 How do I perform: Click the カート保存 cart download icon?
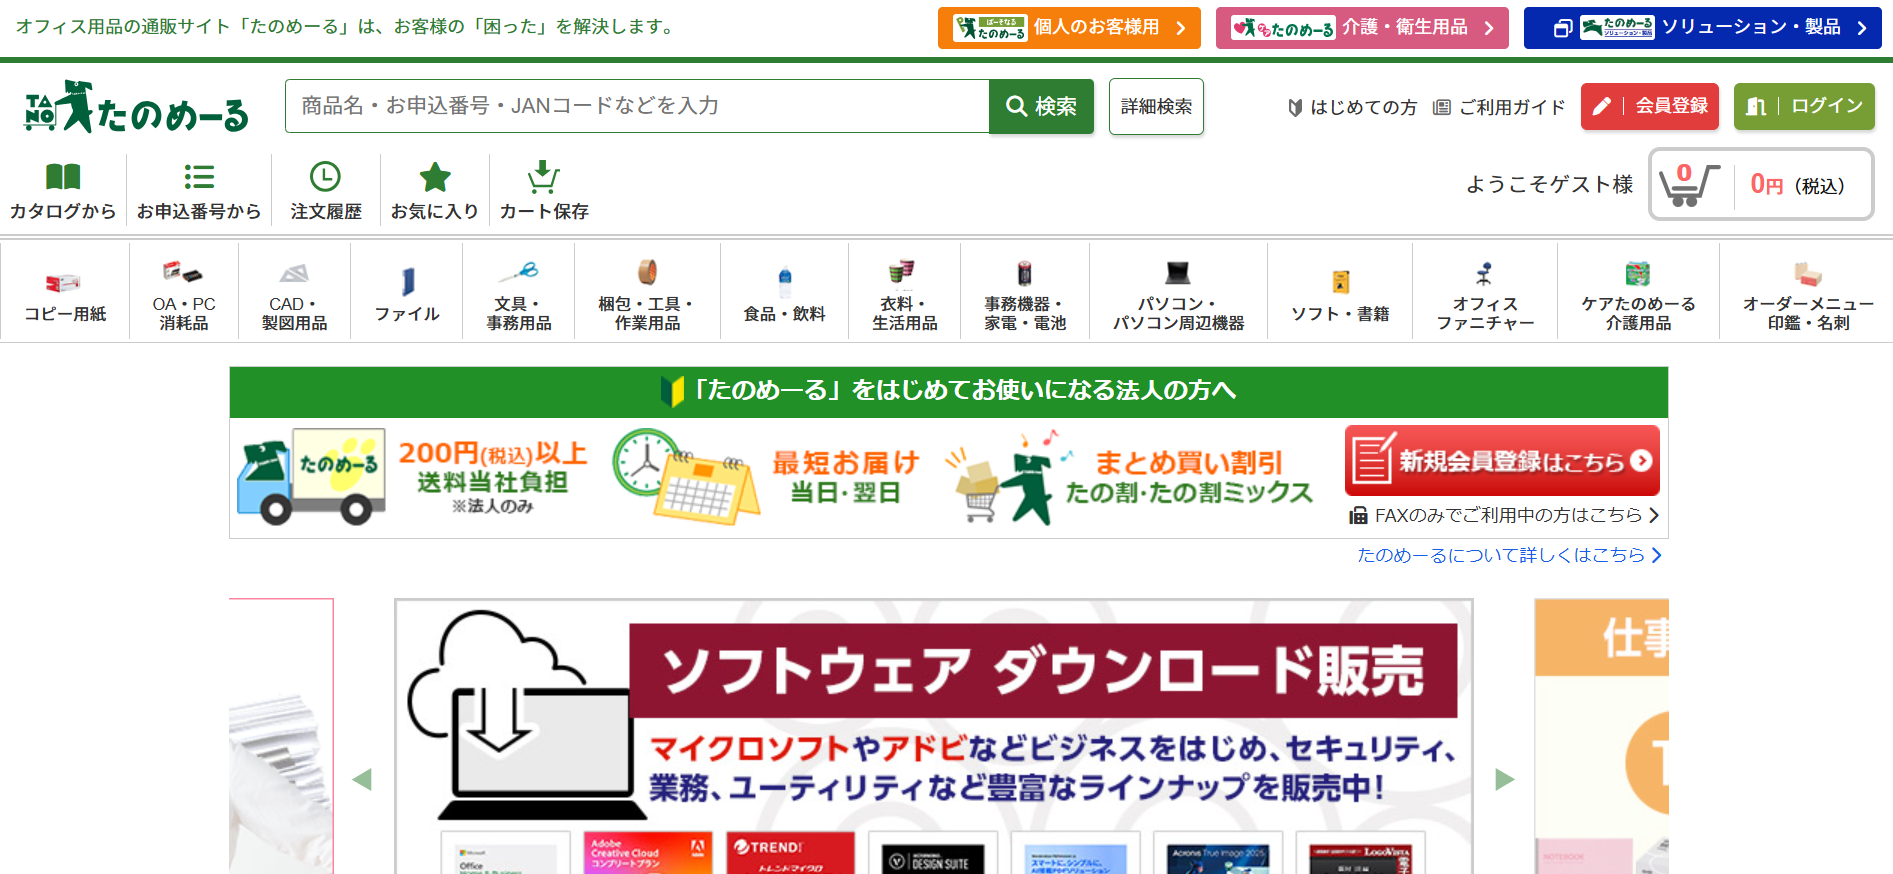(543, 178)
